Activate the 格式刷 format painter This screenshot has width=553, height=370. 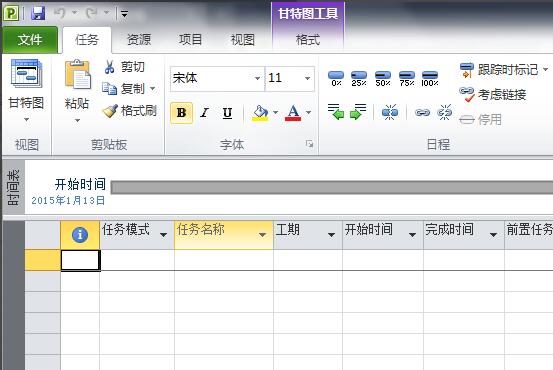click(x=130, y=111)
